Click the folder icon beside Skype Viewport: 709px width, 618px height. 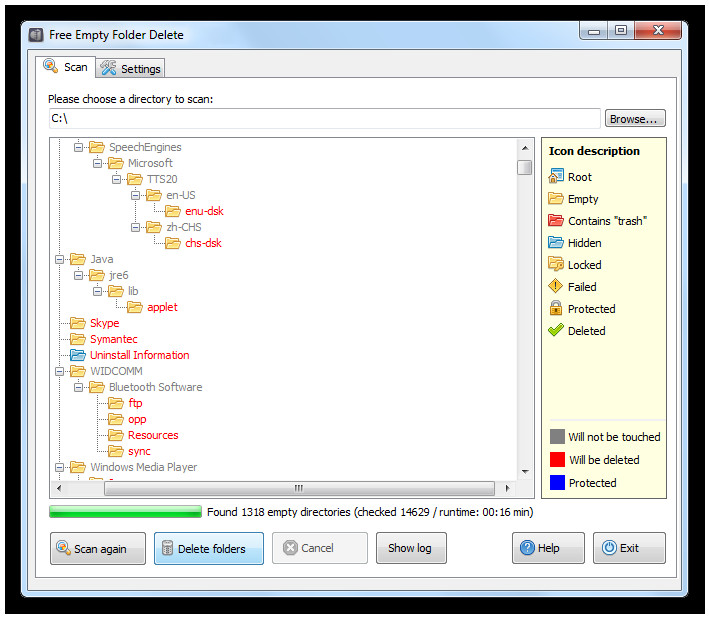[x=78, y=323]
